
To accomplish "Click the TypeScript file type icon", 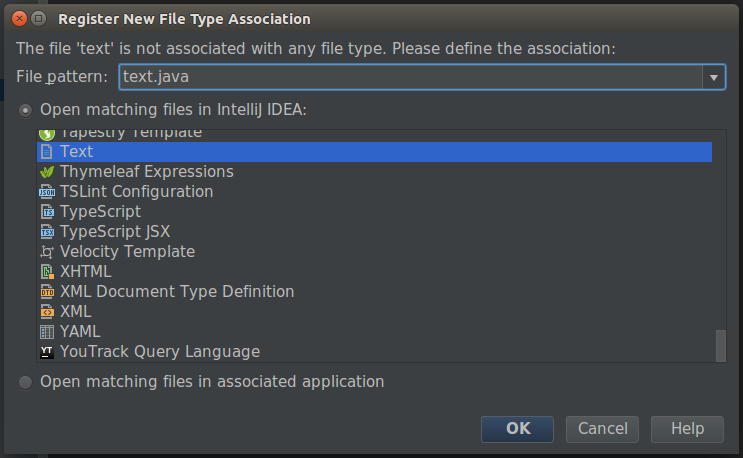I will pyautogui.click(x=46, y=212).
